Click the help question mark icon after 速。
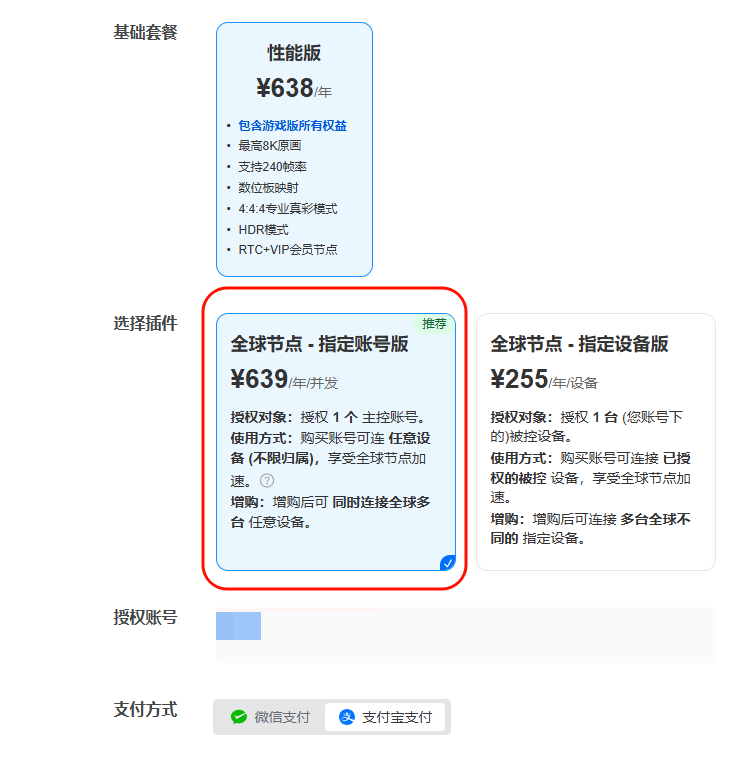The width and height of the screenshot is (755, 759). point(267,480)
